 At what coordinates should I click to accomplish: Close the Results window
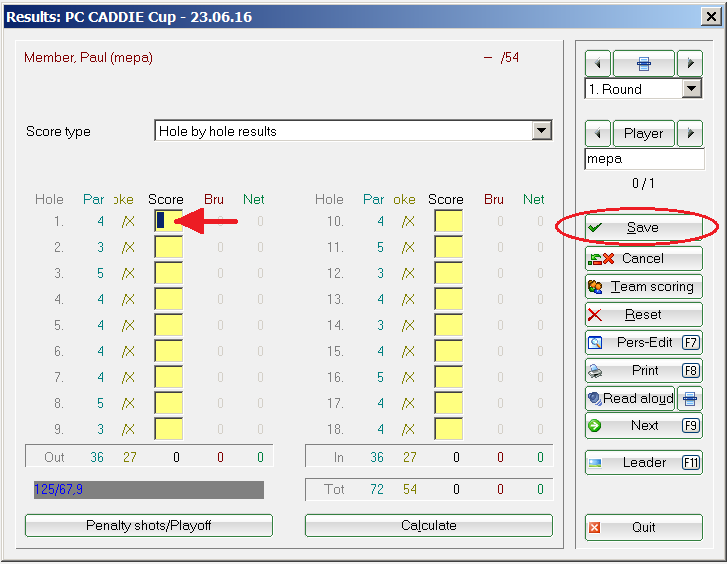click(711, 17)
